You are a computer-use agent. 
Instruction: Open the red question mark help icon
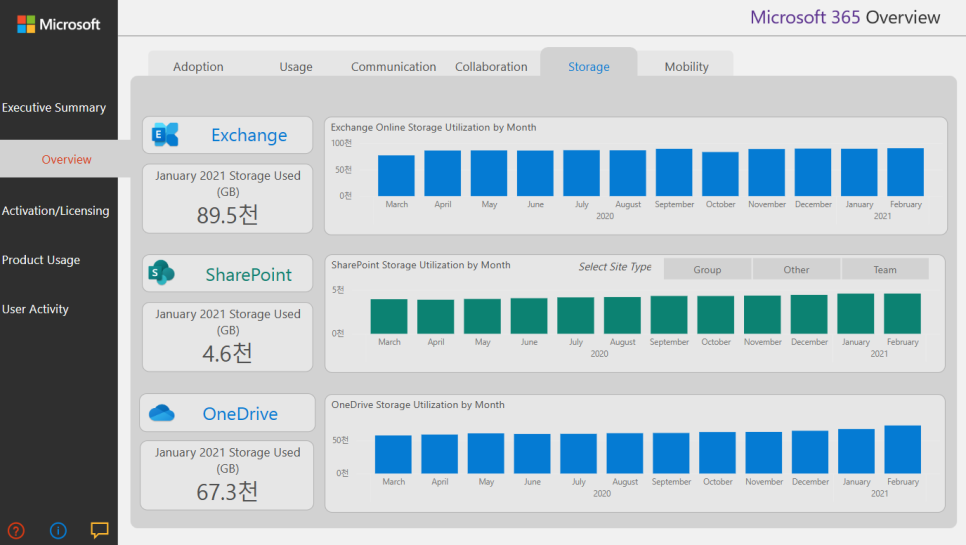click(16, 530)
